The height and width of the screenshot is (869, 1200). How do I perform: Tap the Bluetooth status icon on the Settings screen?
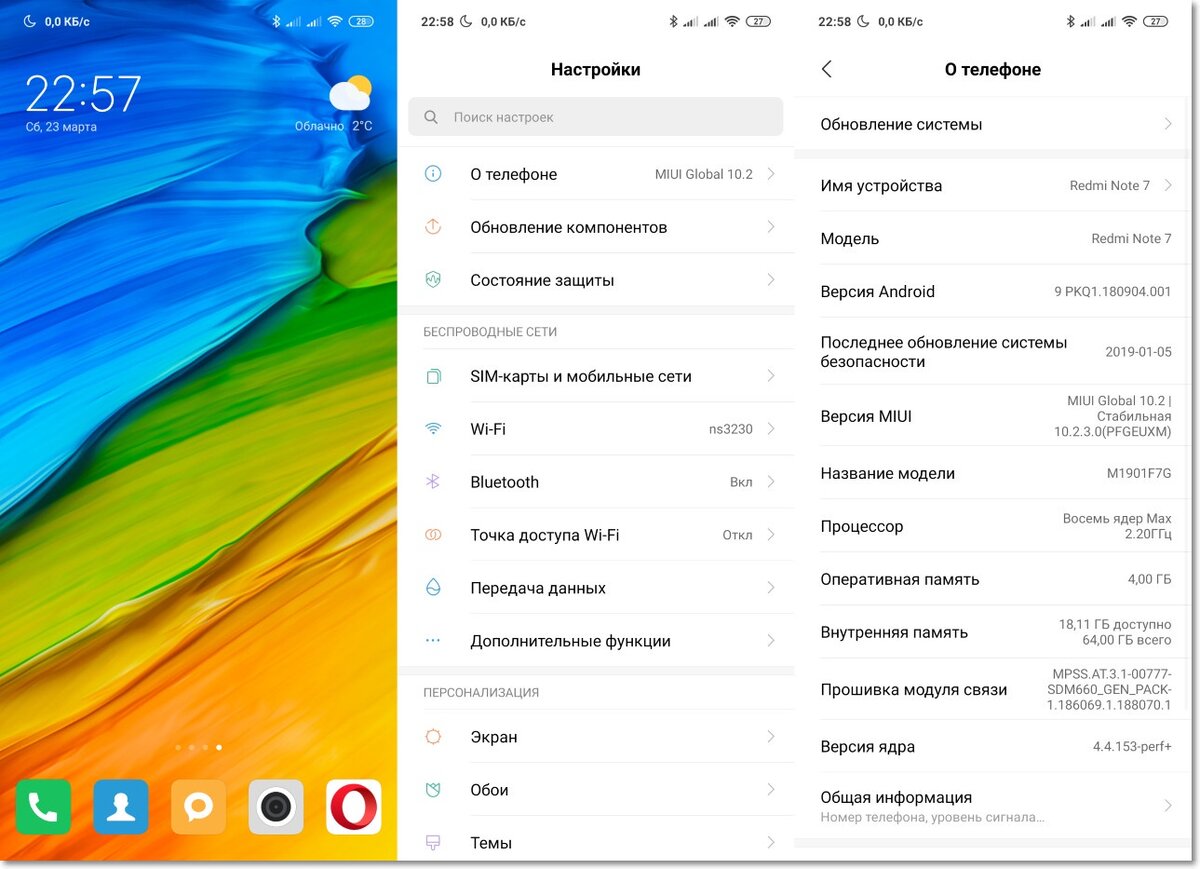click(672, 21)
